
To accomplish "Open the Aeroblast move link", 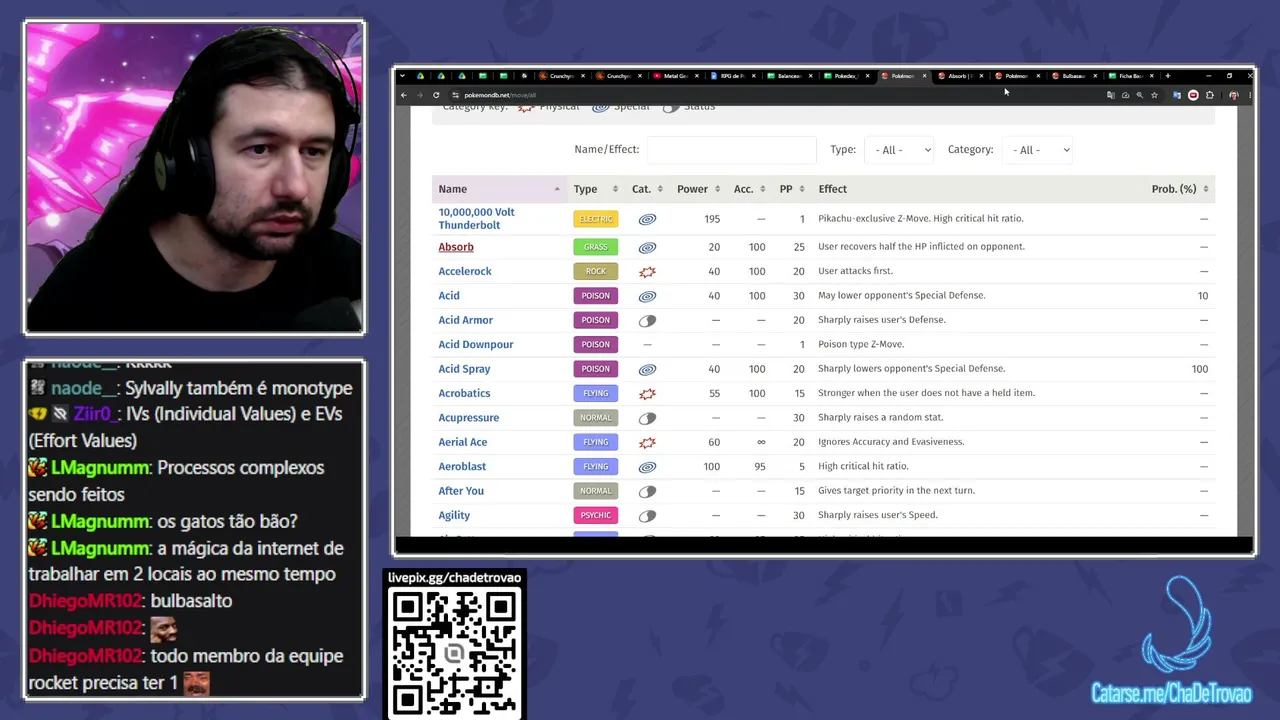I will pyautogui.click(x=462, y=466).
